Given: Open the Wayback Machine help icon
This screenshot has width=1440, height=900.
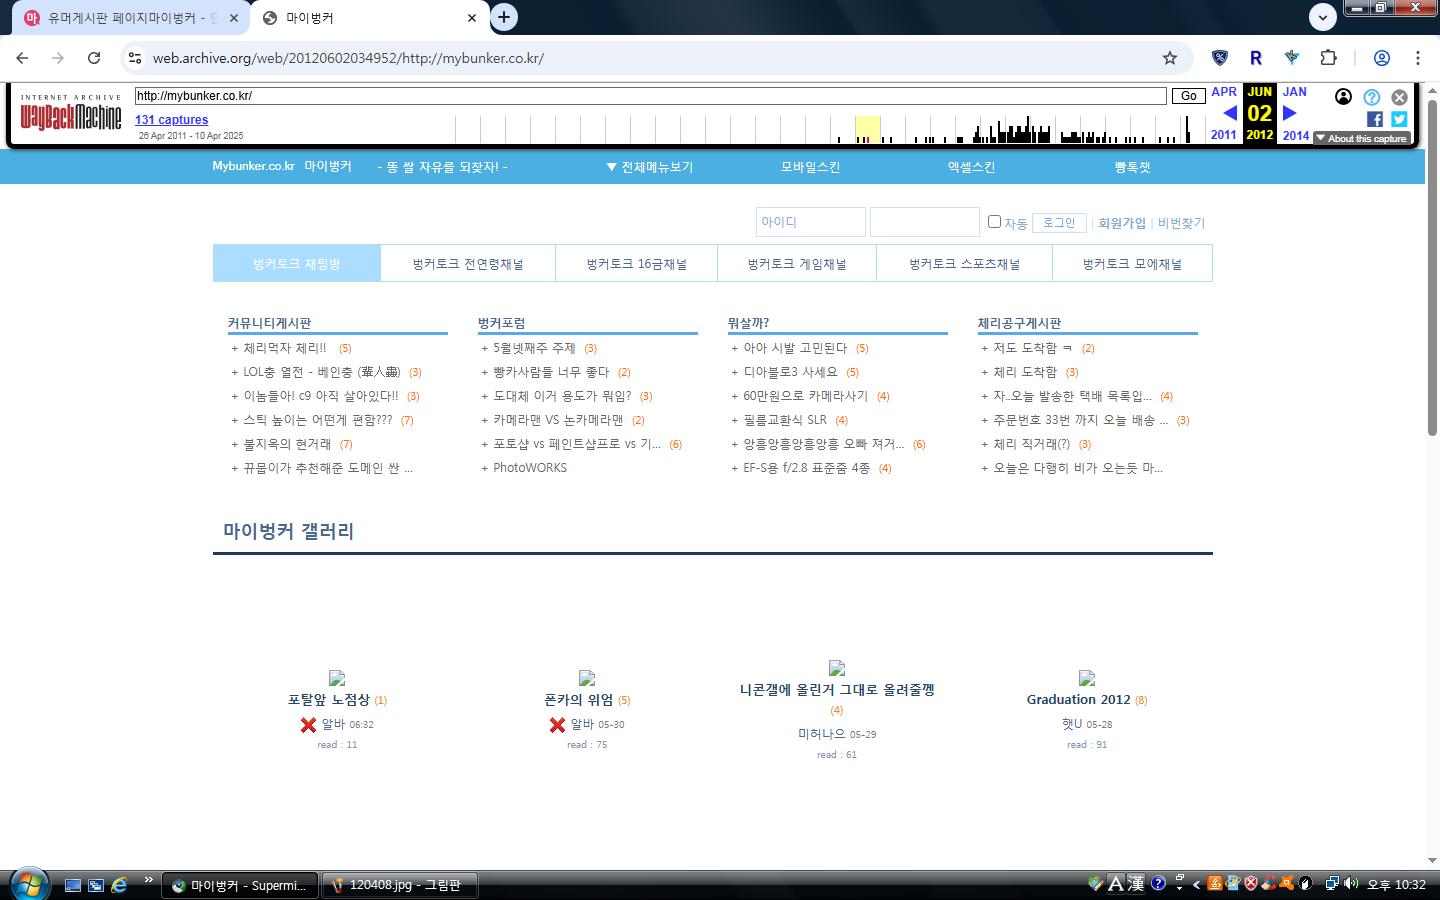Looking at the screenshot, I should 1372,97.
